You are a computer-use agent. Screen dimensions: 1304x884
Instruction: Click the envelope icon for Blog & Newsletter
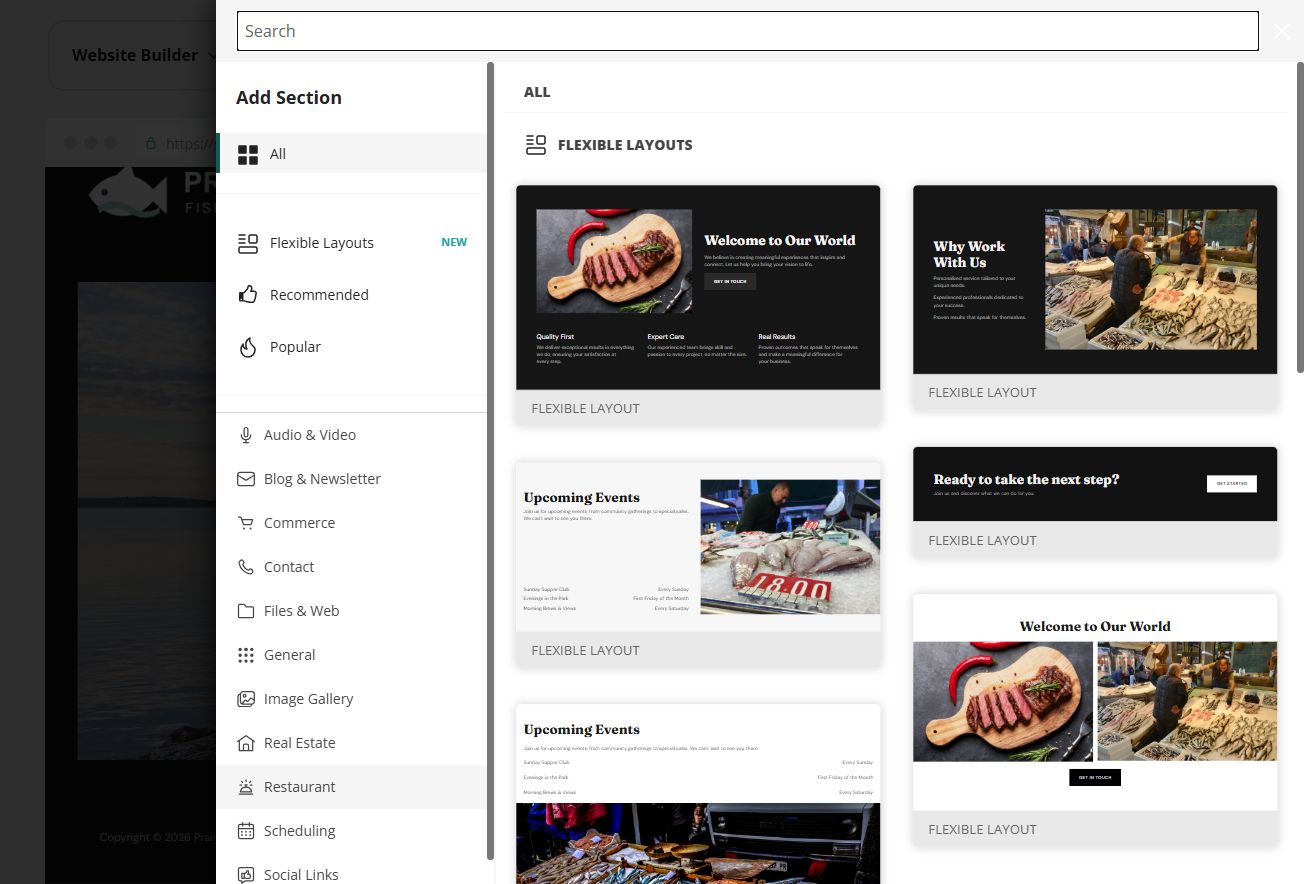246,479
